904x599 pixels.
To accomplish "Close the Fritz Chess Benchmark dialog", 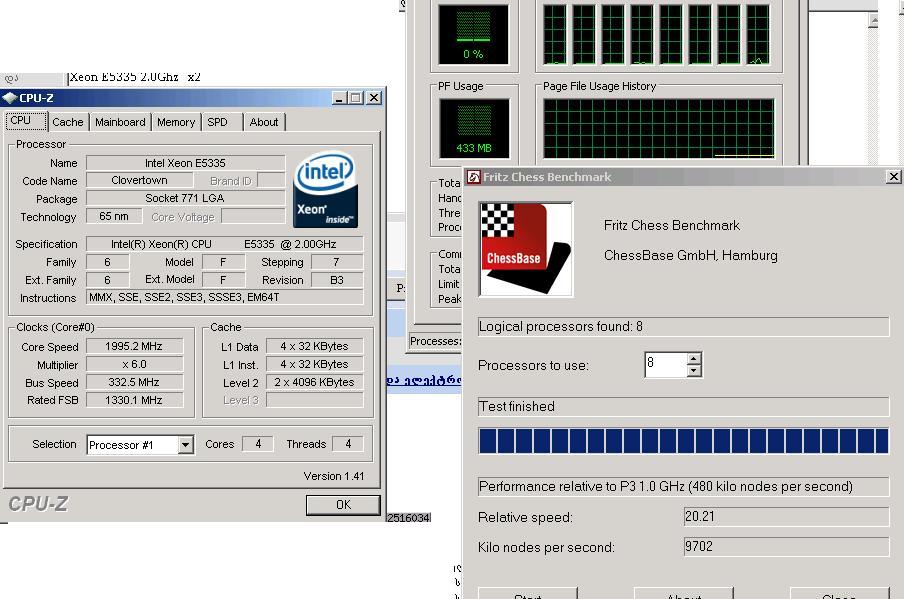I will [893, 177].
